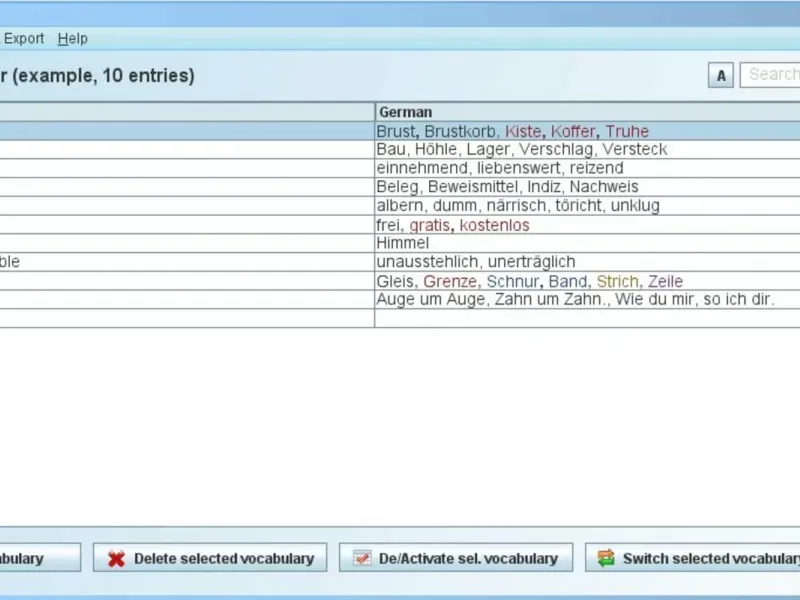Click Delete selected vocabulary button
This screenshot has height=600, width=800.
click(x=210, y=558)
